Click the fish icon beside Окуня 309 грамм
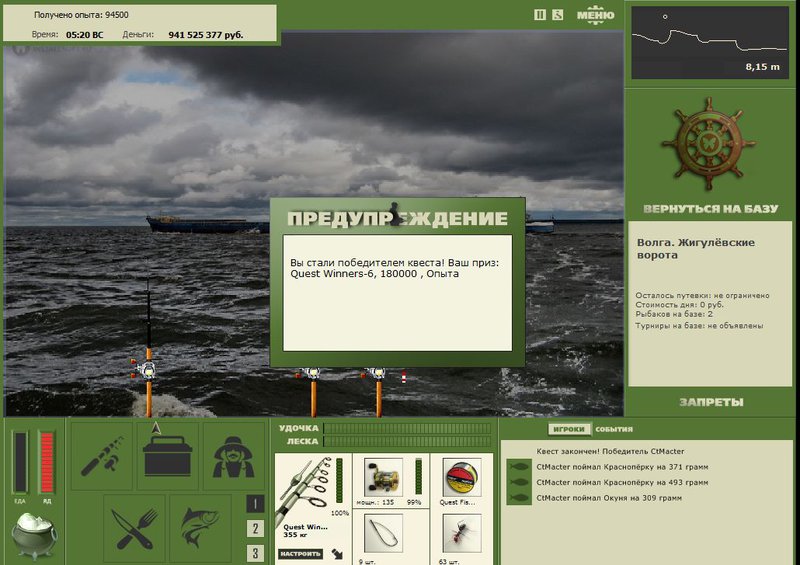 coord(519,498)
